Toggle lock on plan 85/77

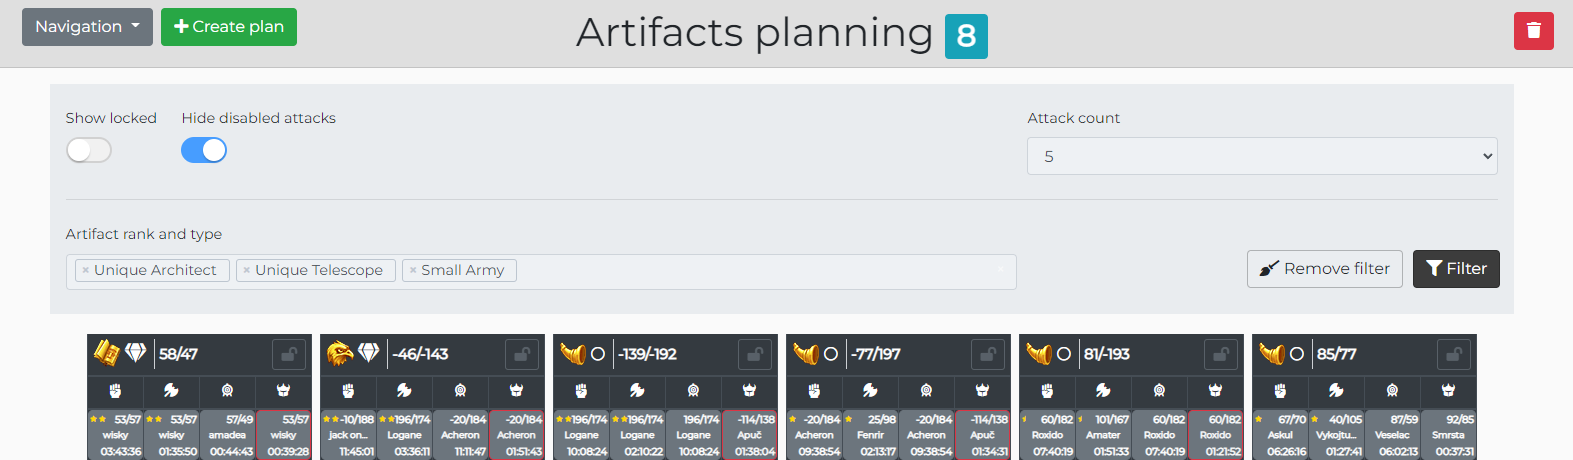1453,354
